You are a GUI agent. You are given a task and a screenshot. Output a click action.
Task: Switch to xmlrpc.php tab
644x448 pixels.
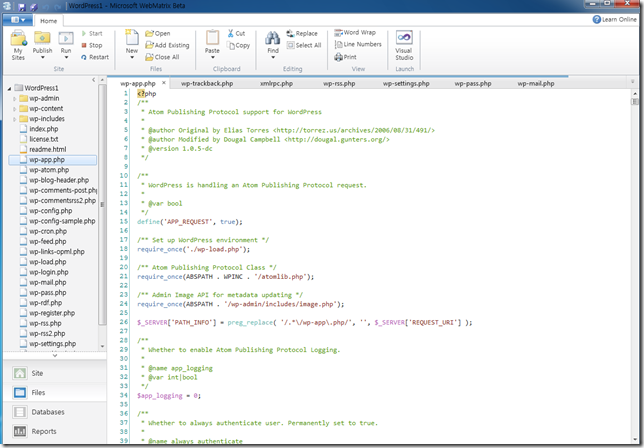276,83
